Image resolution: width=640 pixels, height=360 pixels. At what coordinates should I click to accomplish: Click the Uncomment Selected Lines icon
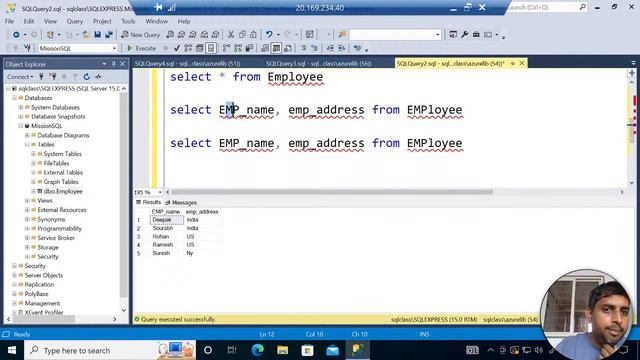[314, 48]
